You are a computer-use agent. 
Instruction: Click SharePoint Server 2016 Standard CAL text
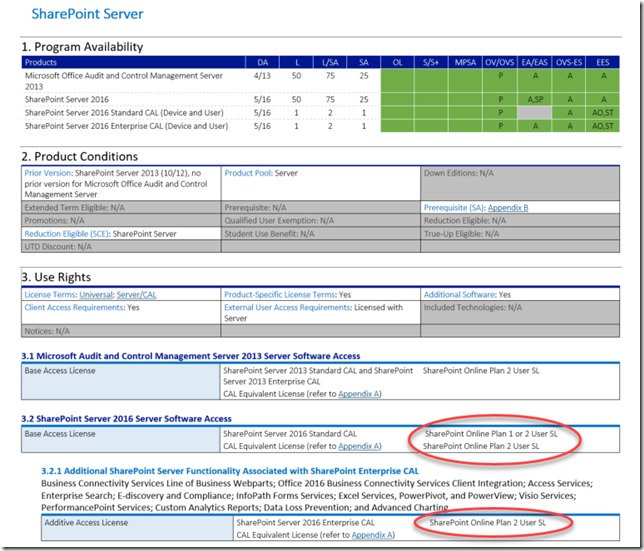[x=290, y=434]
